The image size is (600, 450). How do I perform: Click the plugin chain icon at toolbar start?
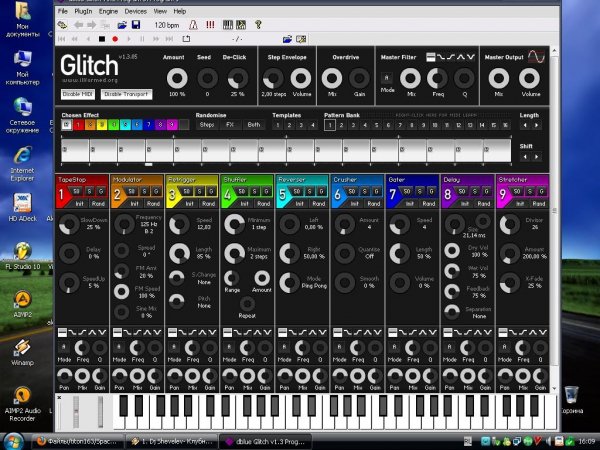click(62, 25)
